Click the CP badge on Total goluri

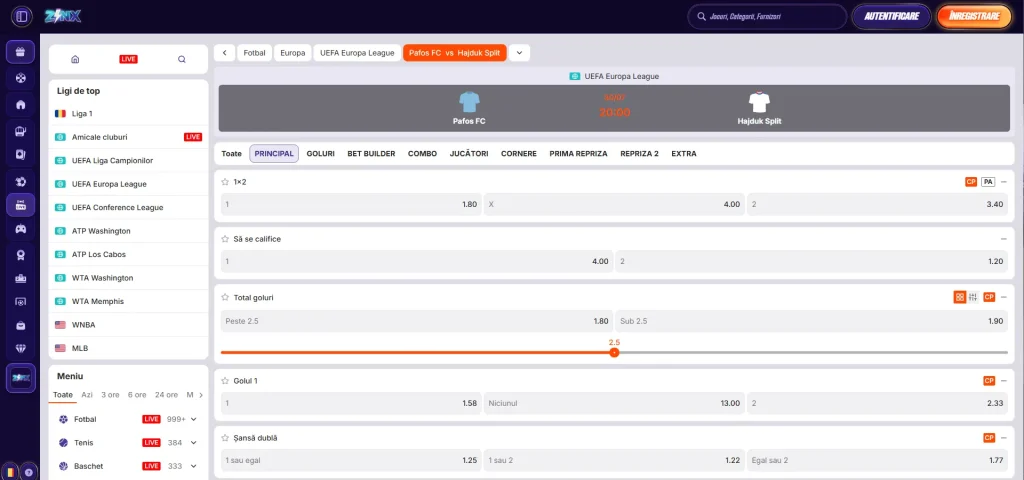989,297
